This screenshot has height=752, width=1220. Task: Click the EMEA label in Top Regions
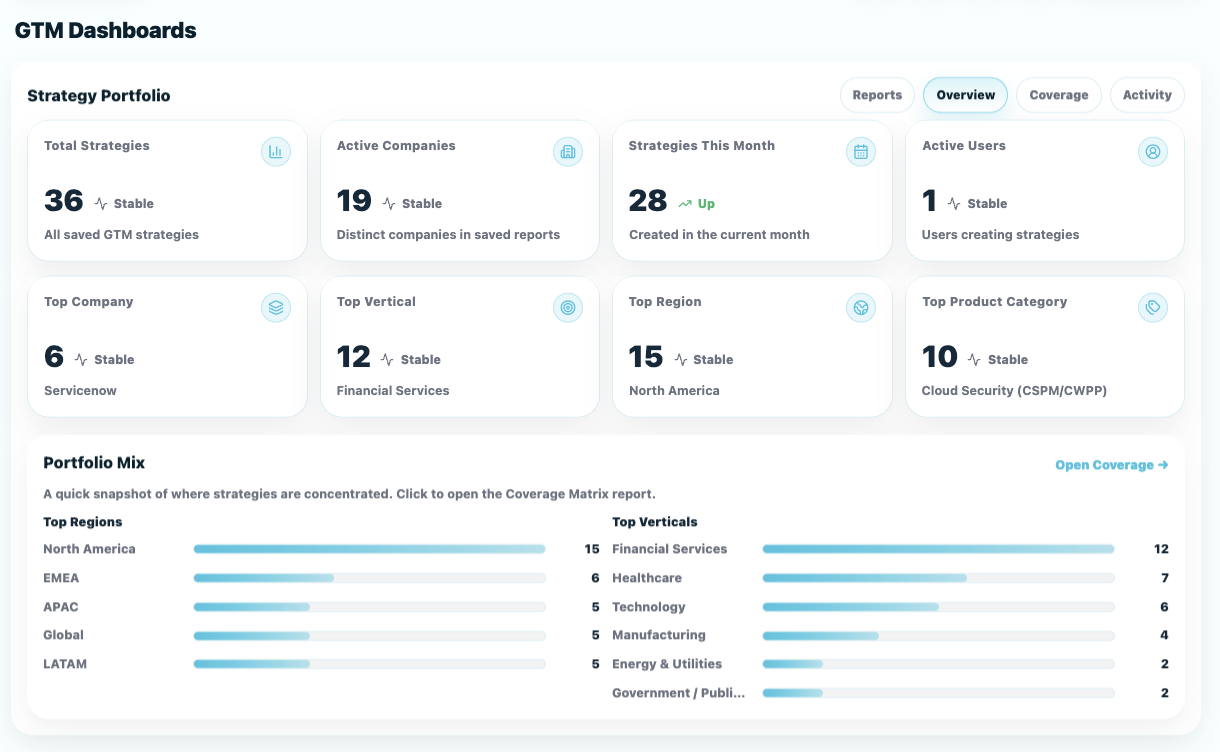pyautogui.click(x=61, y=577)
